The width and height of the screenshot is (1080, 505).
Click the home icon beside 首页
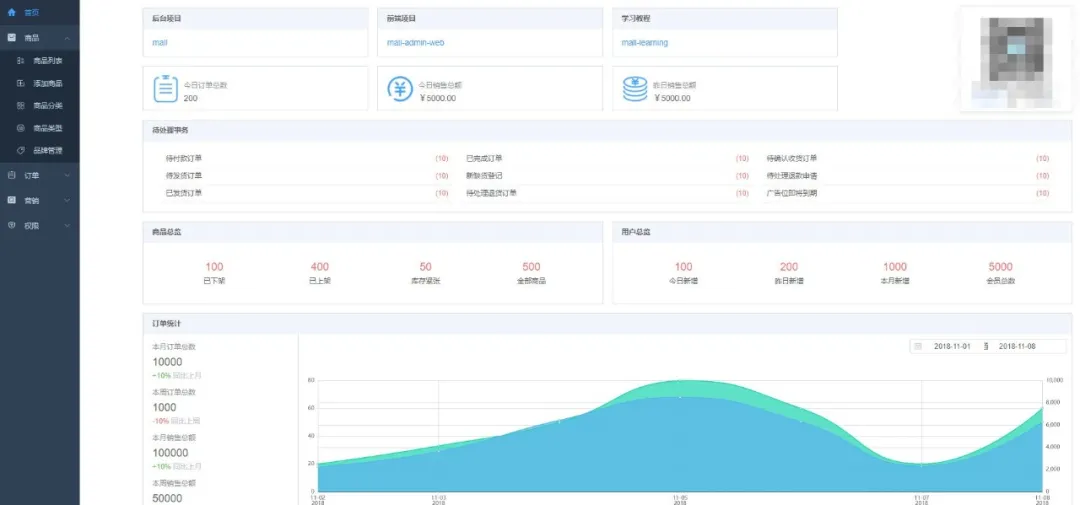click(11, 12)
